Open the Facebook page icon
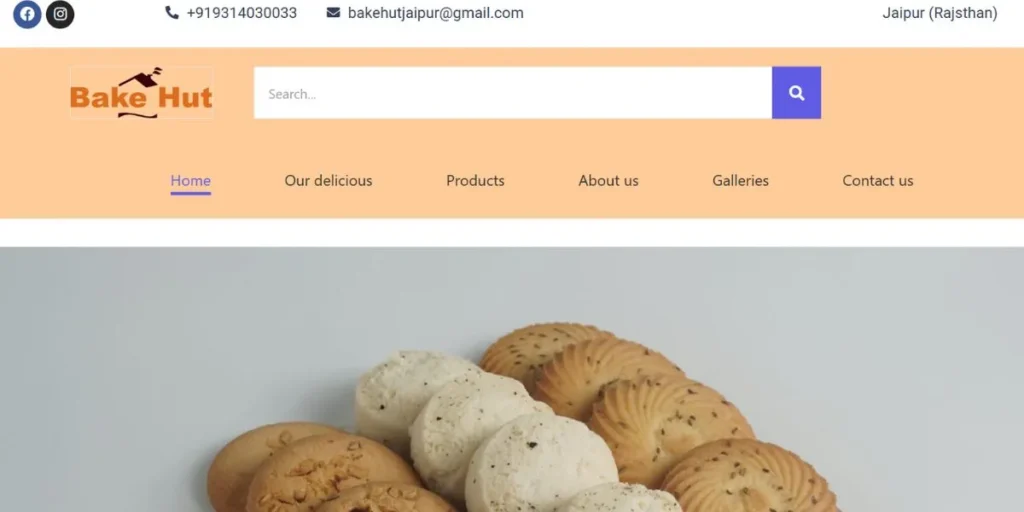1024x512 pixels. [27, 14]
